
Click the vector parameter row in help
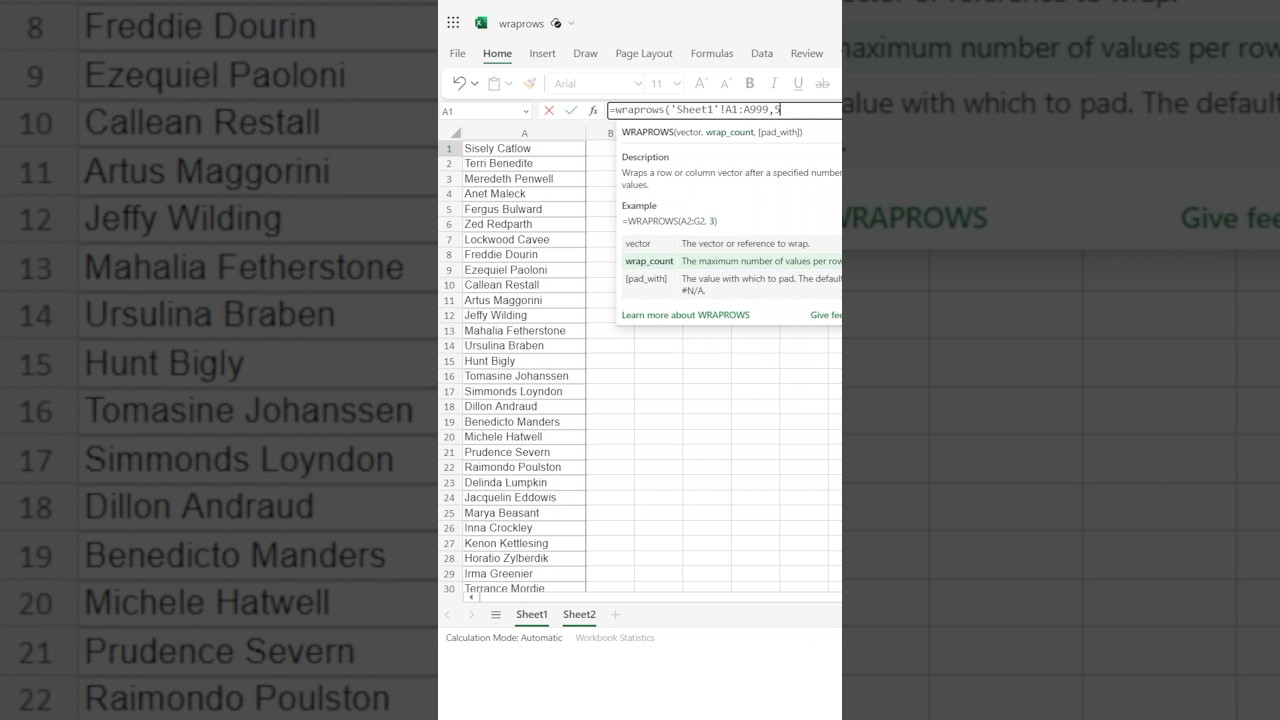(x=731, y=243)
